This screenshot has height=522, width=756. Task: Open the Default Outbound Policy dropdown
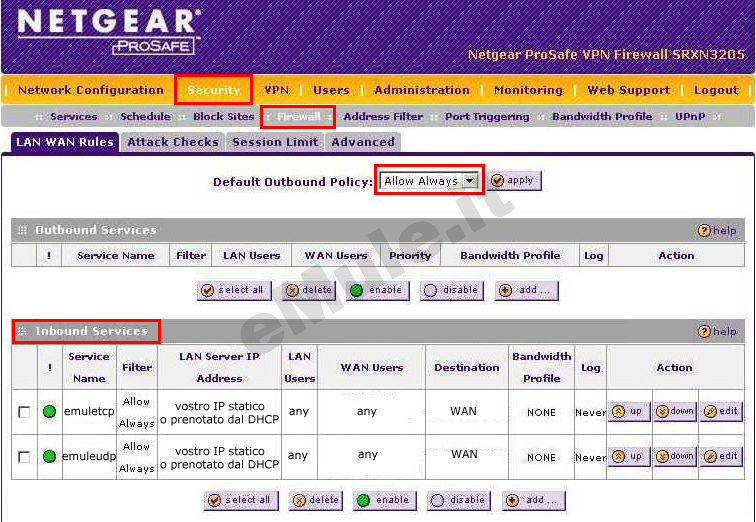click(429, 181)
